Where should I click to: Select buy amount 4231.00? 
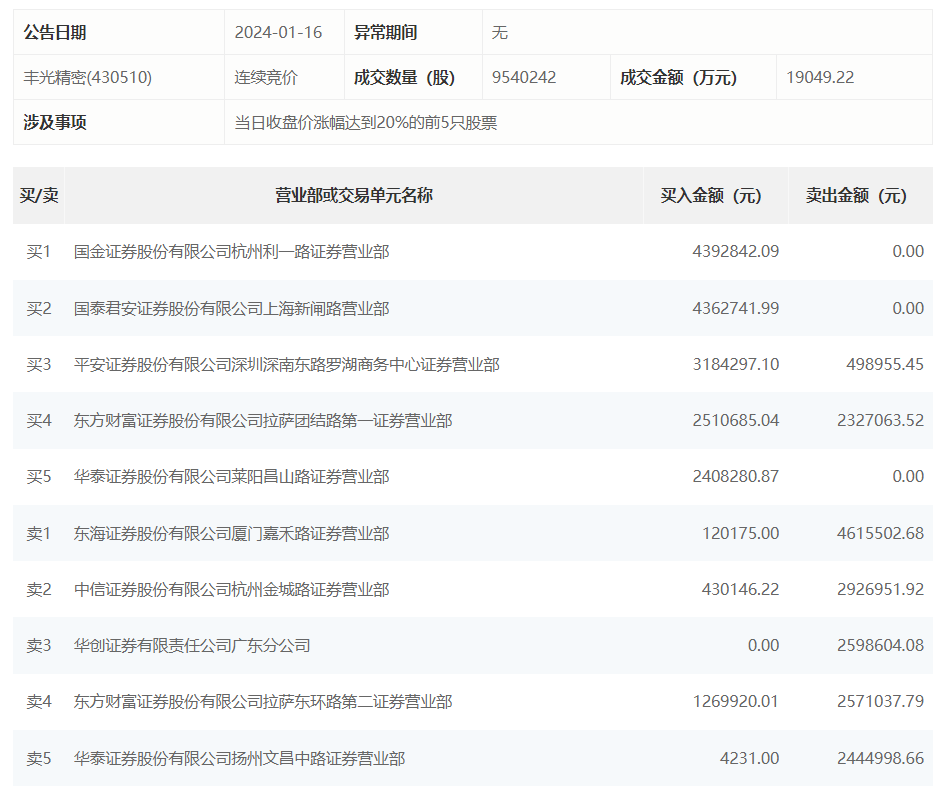(x=749, y=758)
